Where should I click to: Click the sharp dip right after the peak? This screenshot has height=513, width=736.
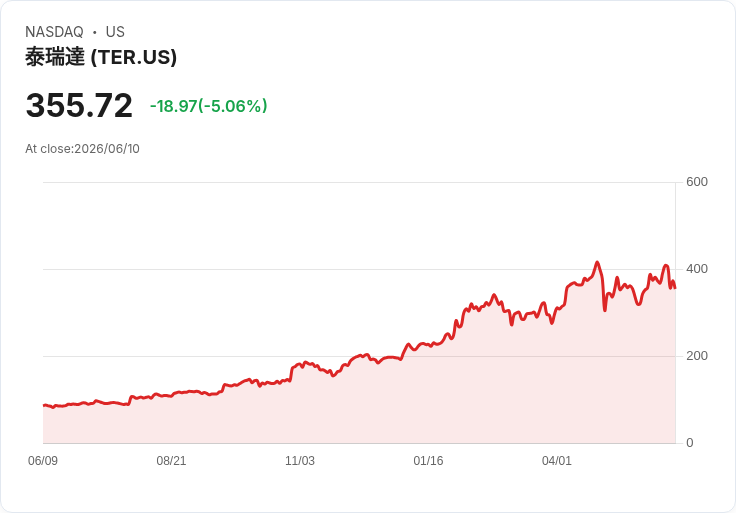(x=605, y=310)
